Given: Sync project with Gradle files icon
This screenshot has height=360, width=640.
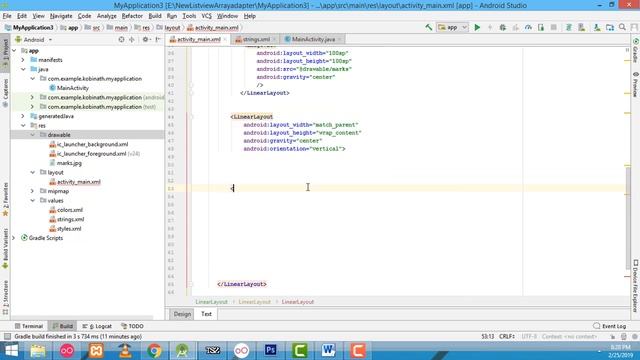Looking at the screenshot, I should click(x=569, y=27).
